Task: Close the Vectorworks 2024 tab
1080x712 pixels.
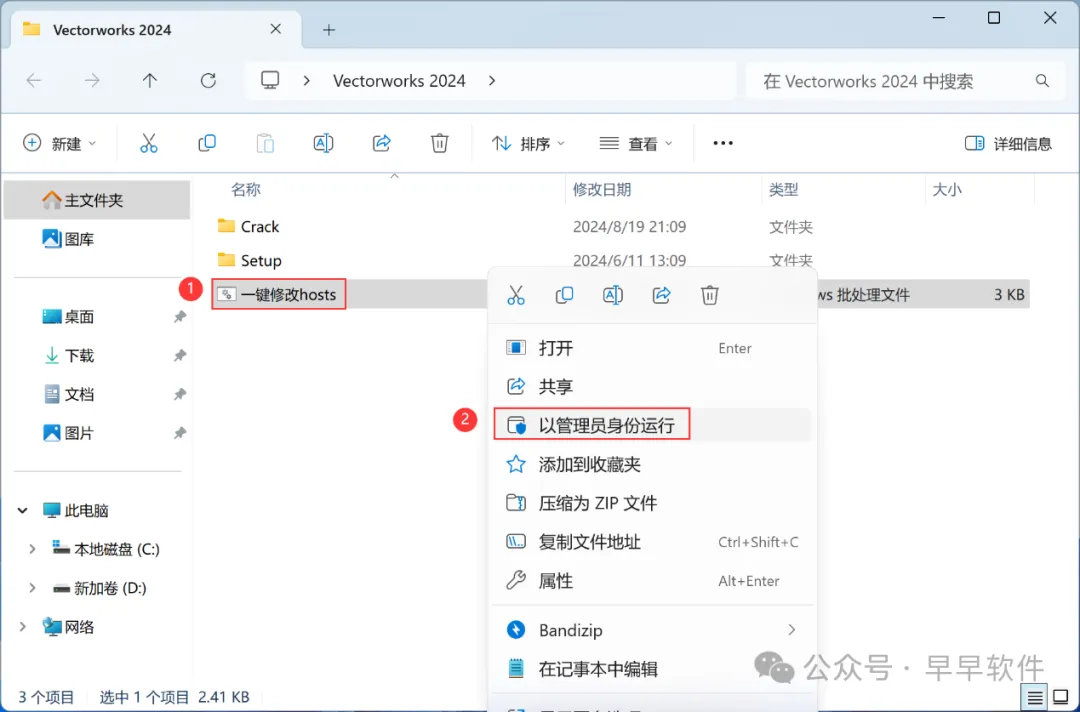Action: tap(276, 29)
